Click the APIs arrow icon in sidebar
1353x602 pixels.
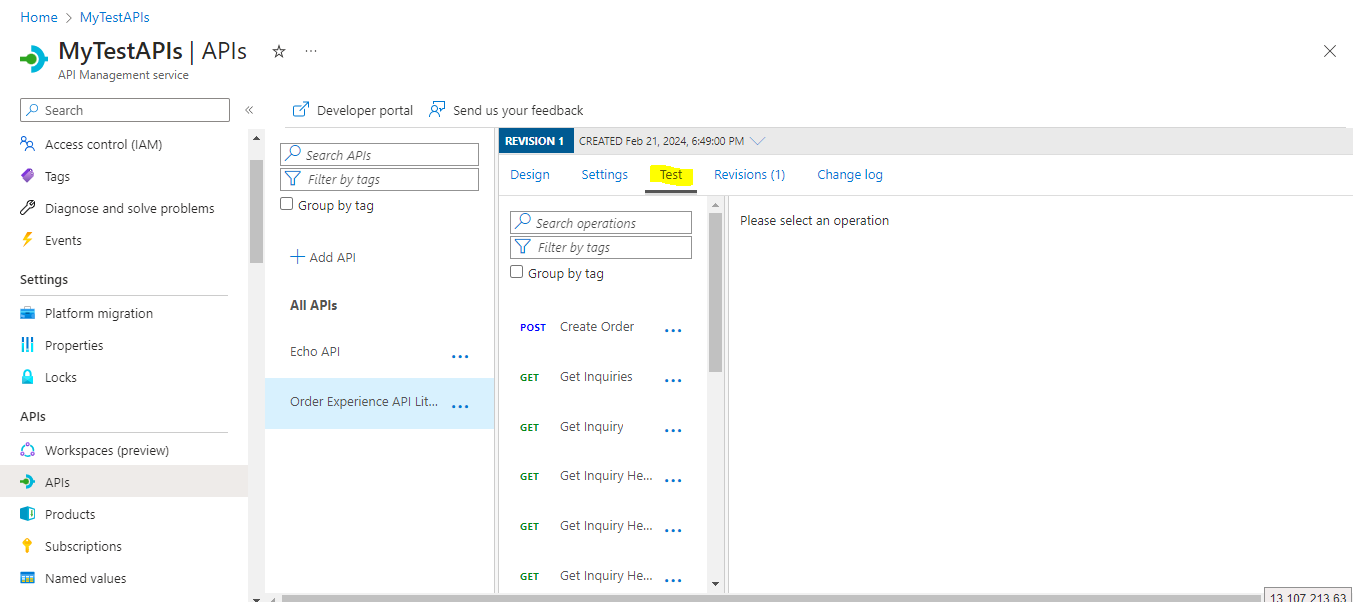pos(28,482)
